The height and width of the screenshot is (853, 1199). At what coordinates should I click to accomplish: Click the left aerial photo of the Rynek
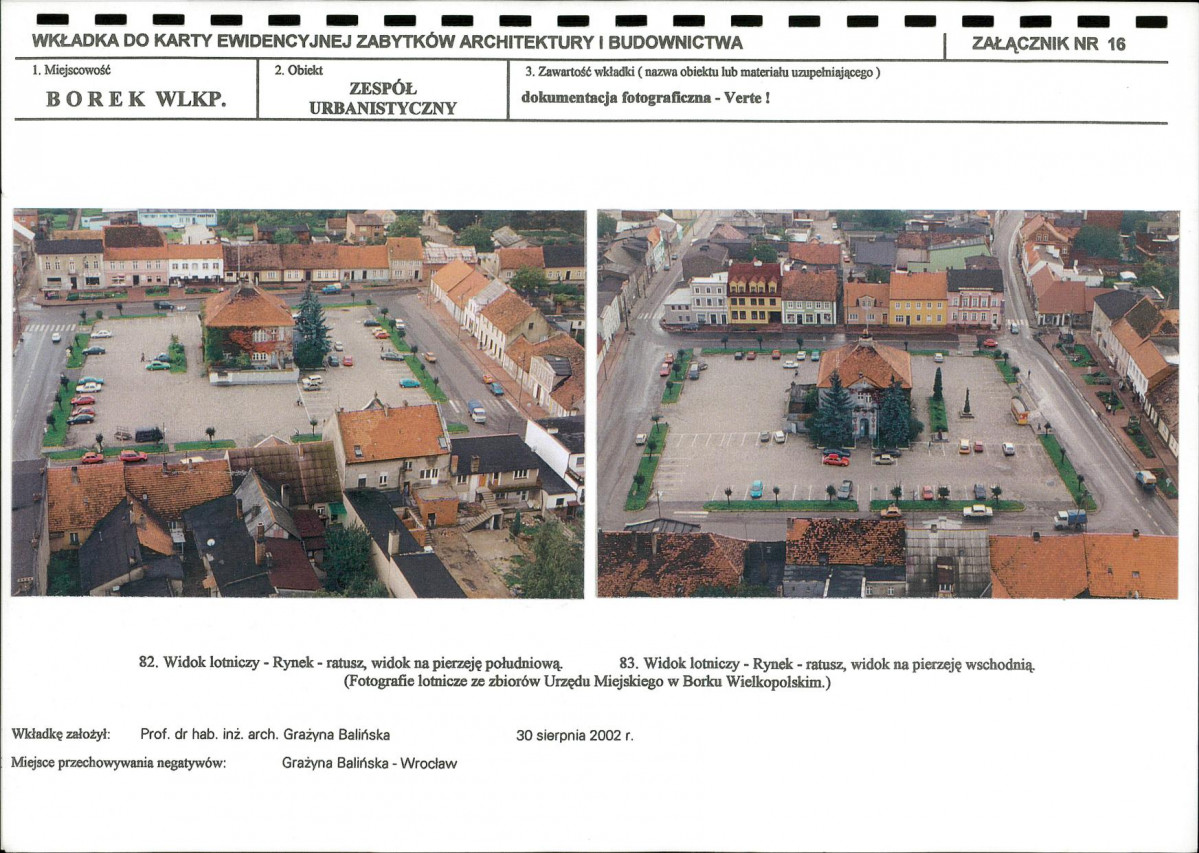[x=298, y=404]
